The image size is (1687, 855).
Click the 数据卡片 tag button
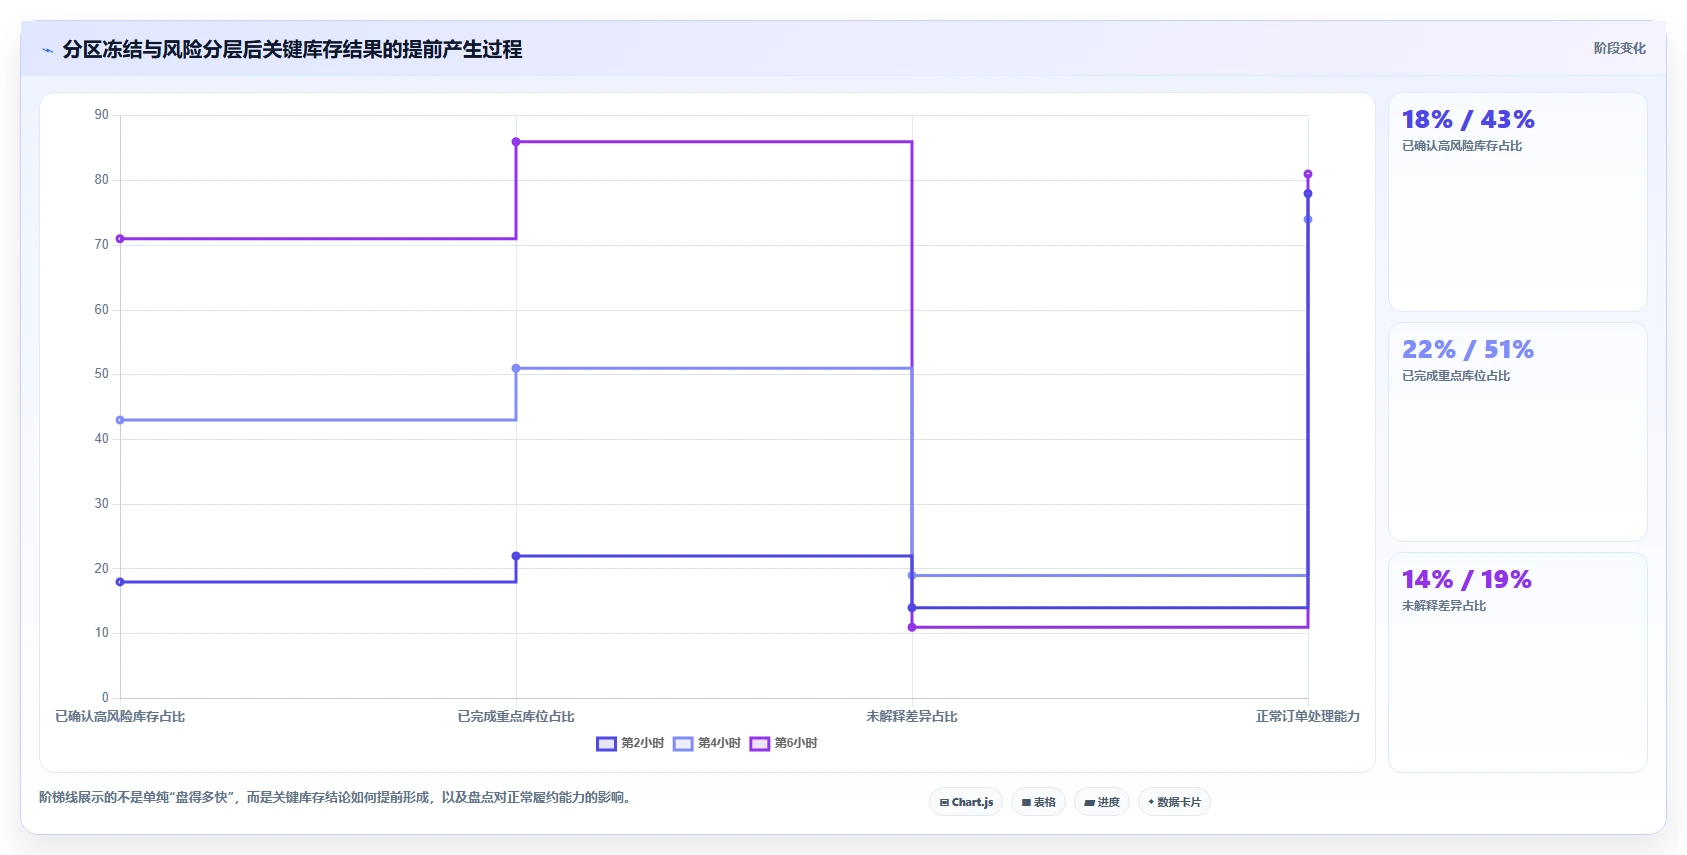click(x=1174, y=802)
